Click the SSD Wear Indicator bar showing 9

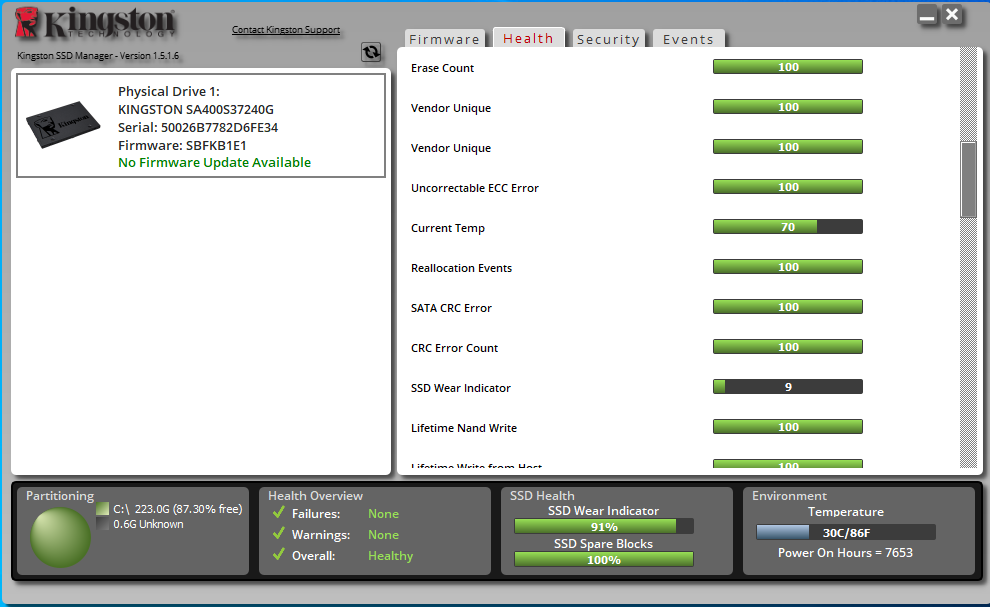788,387
